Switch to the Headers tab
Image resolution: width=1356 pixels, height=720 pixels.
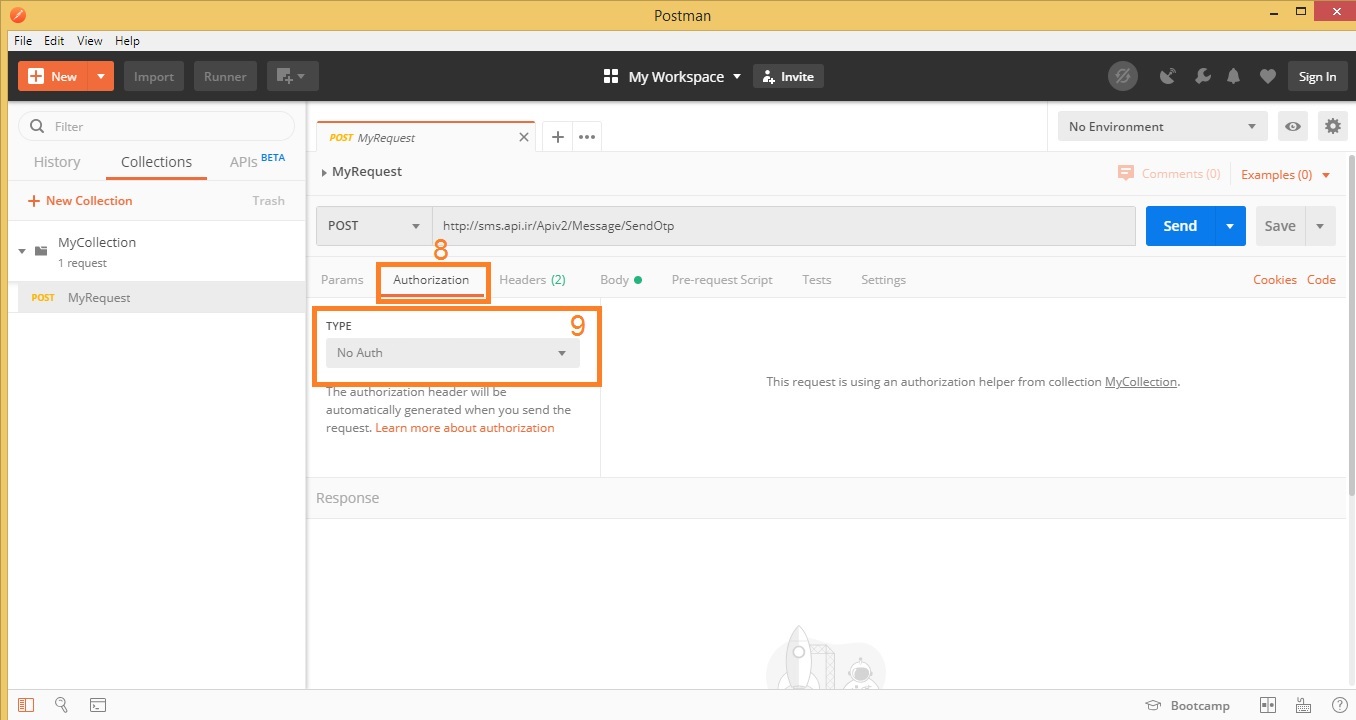(x=531, y=280)
